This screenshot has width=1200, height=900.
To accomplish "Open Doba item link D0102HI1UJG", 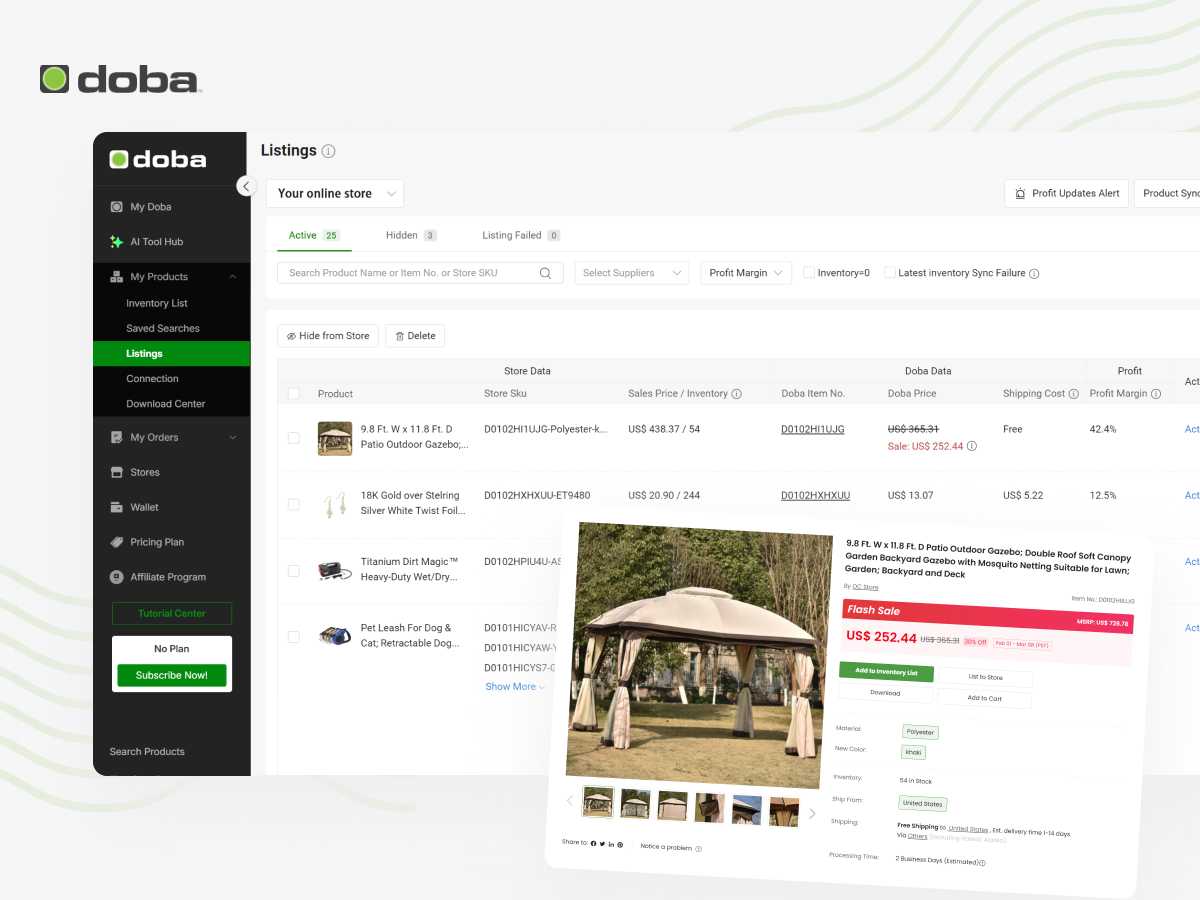I will 813,429.
